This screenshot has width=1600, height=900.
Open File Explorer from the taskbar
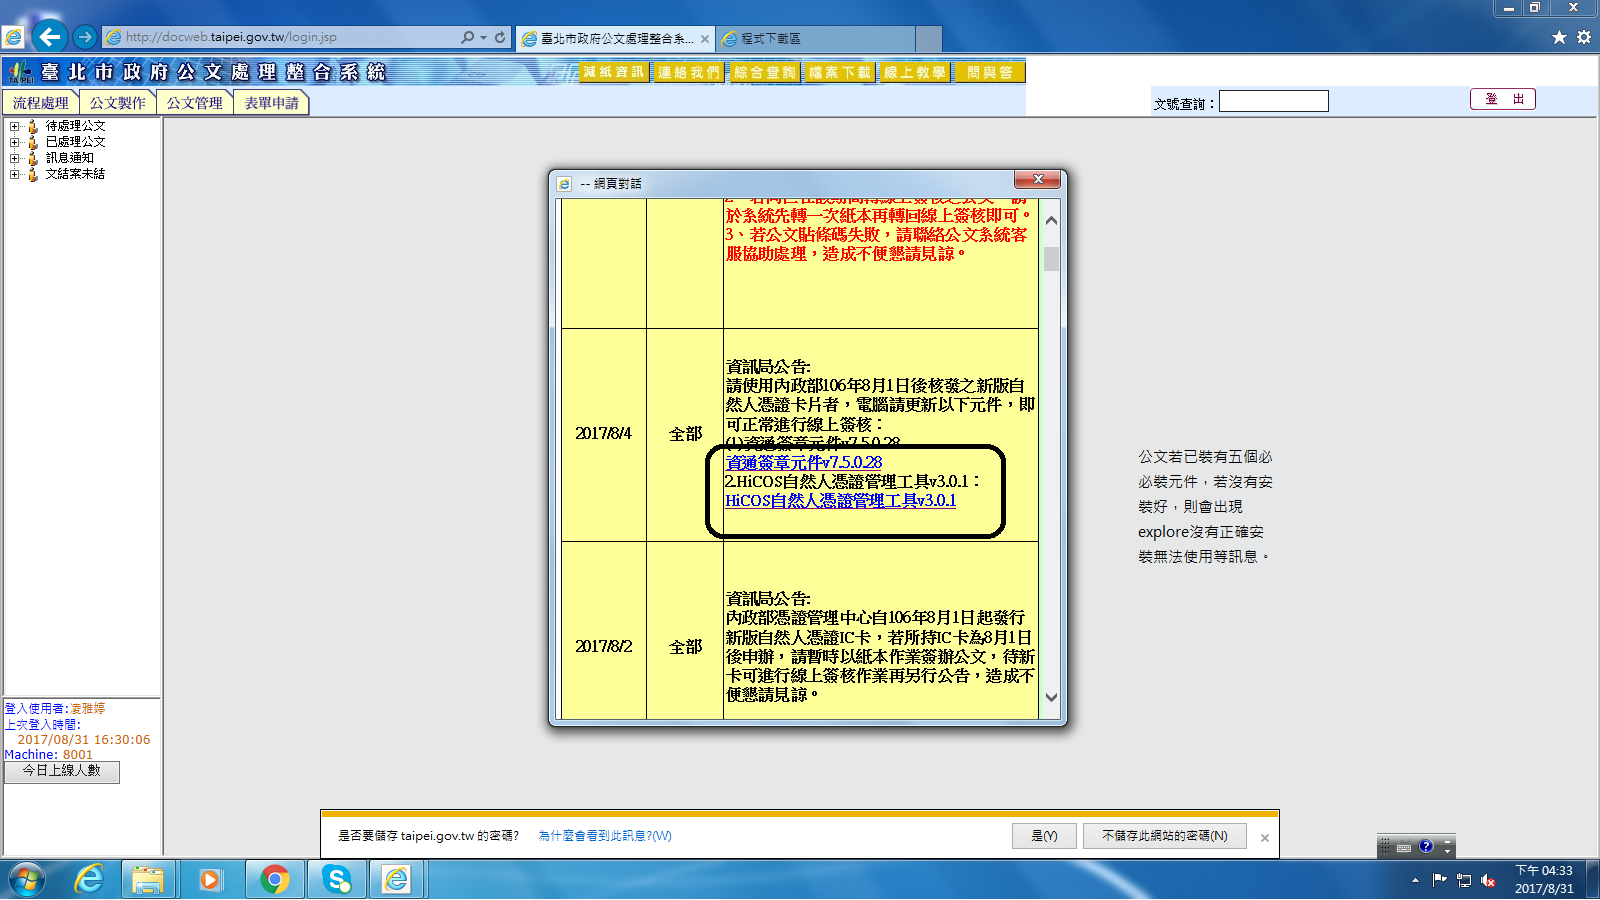pyautogui.click(x=148, y=880)
